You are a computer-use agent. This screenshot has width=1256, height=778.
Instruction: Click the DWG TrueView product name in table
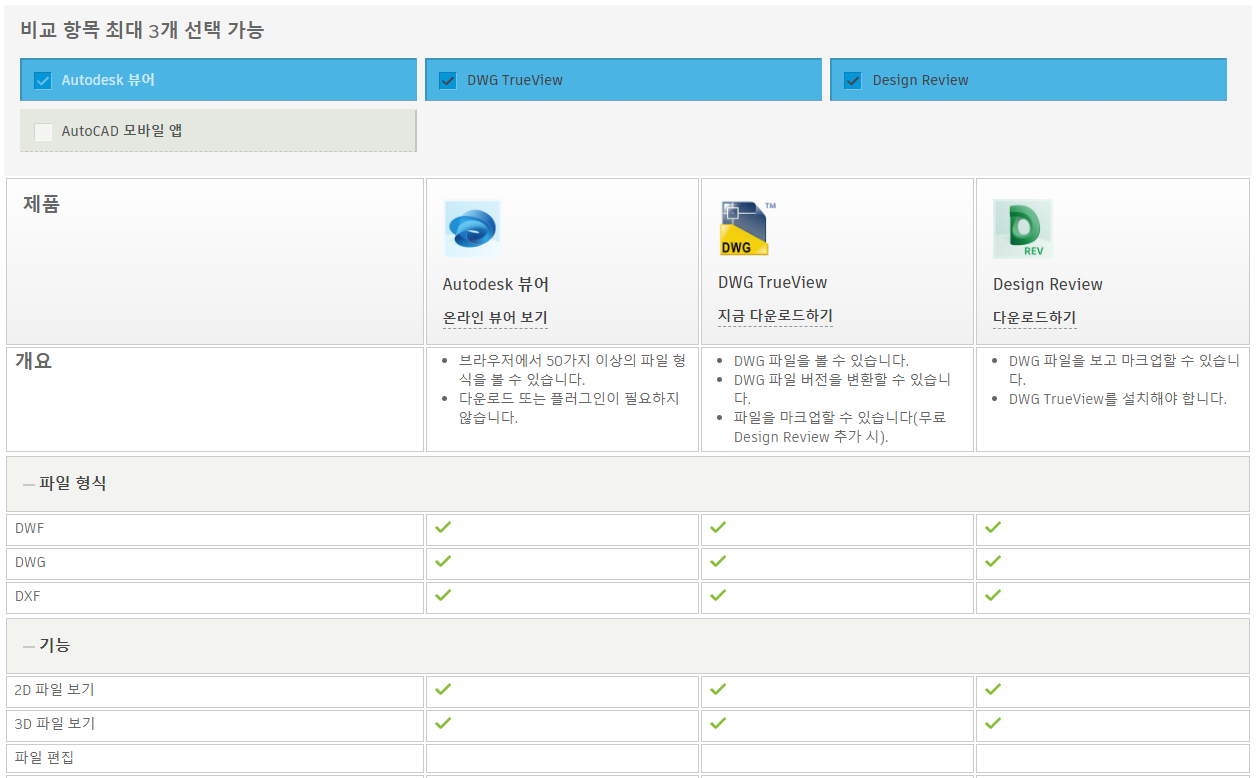[x=773, y=282]
